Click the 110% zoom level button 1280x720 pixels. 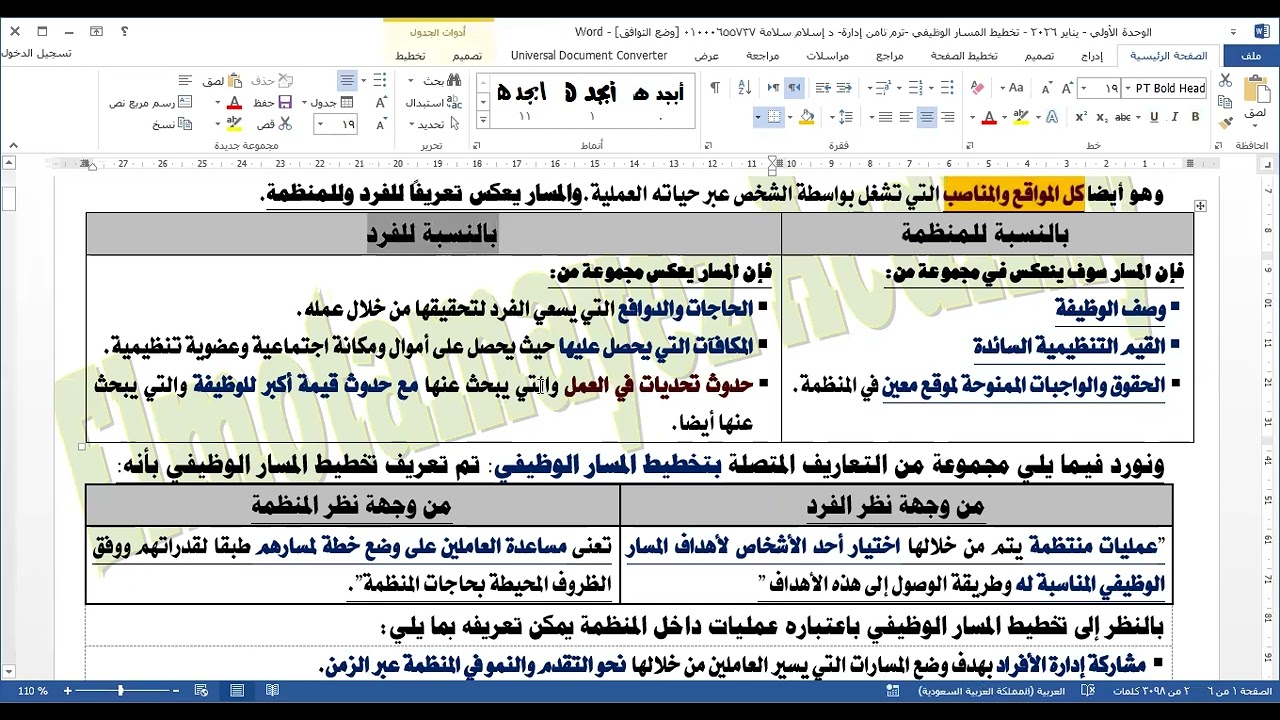[x=32, y=691]
